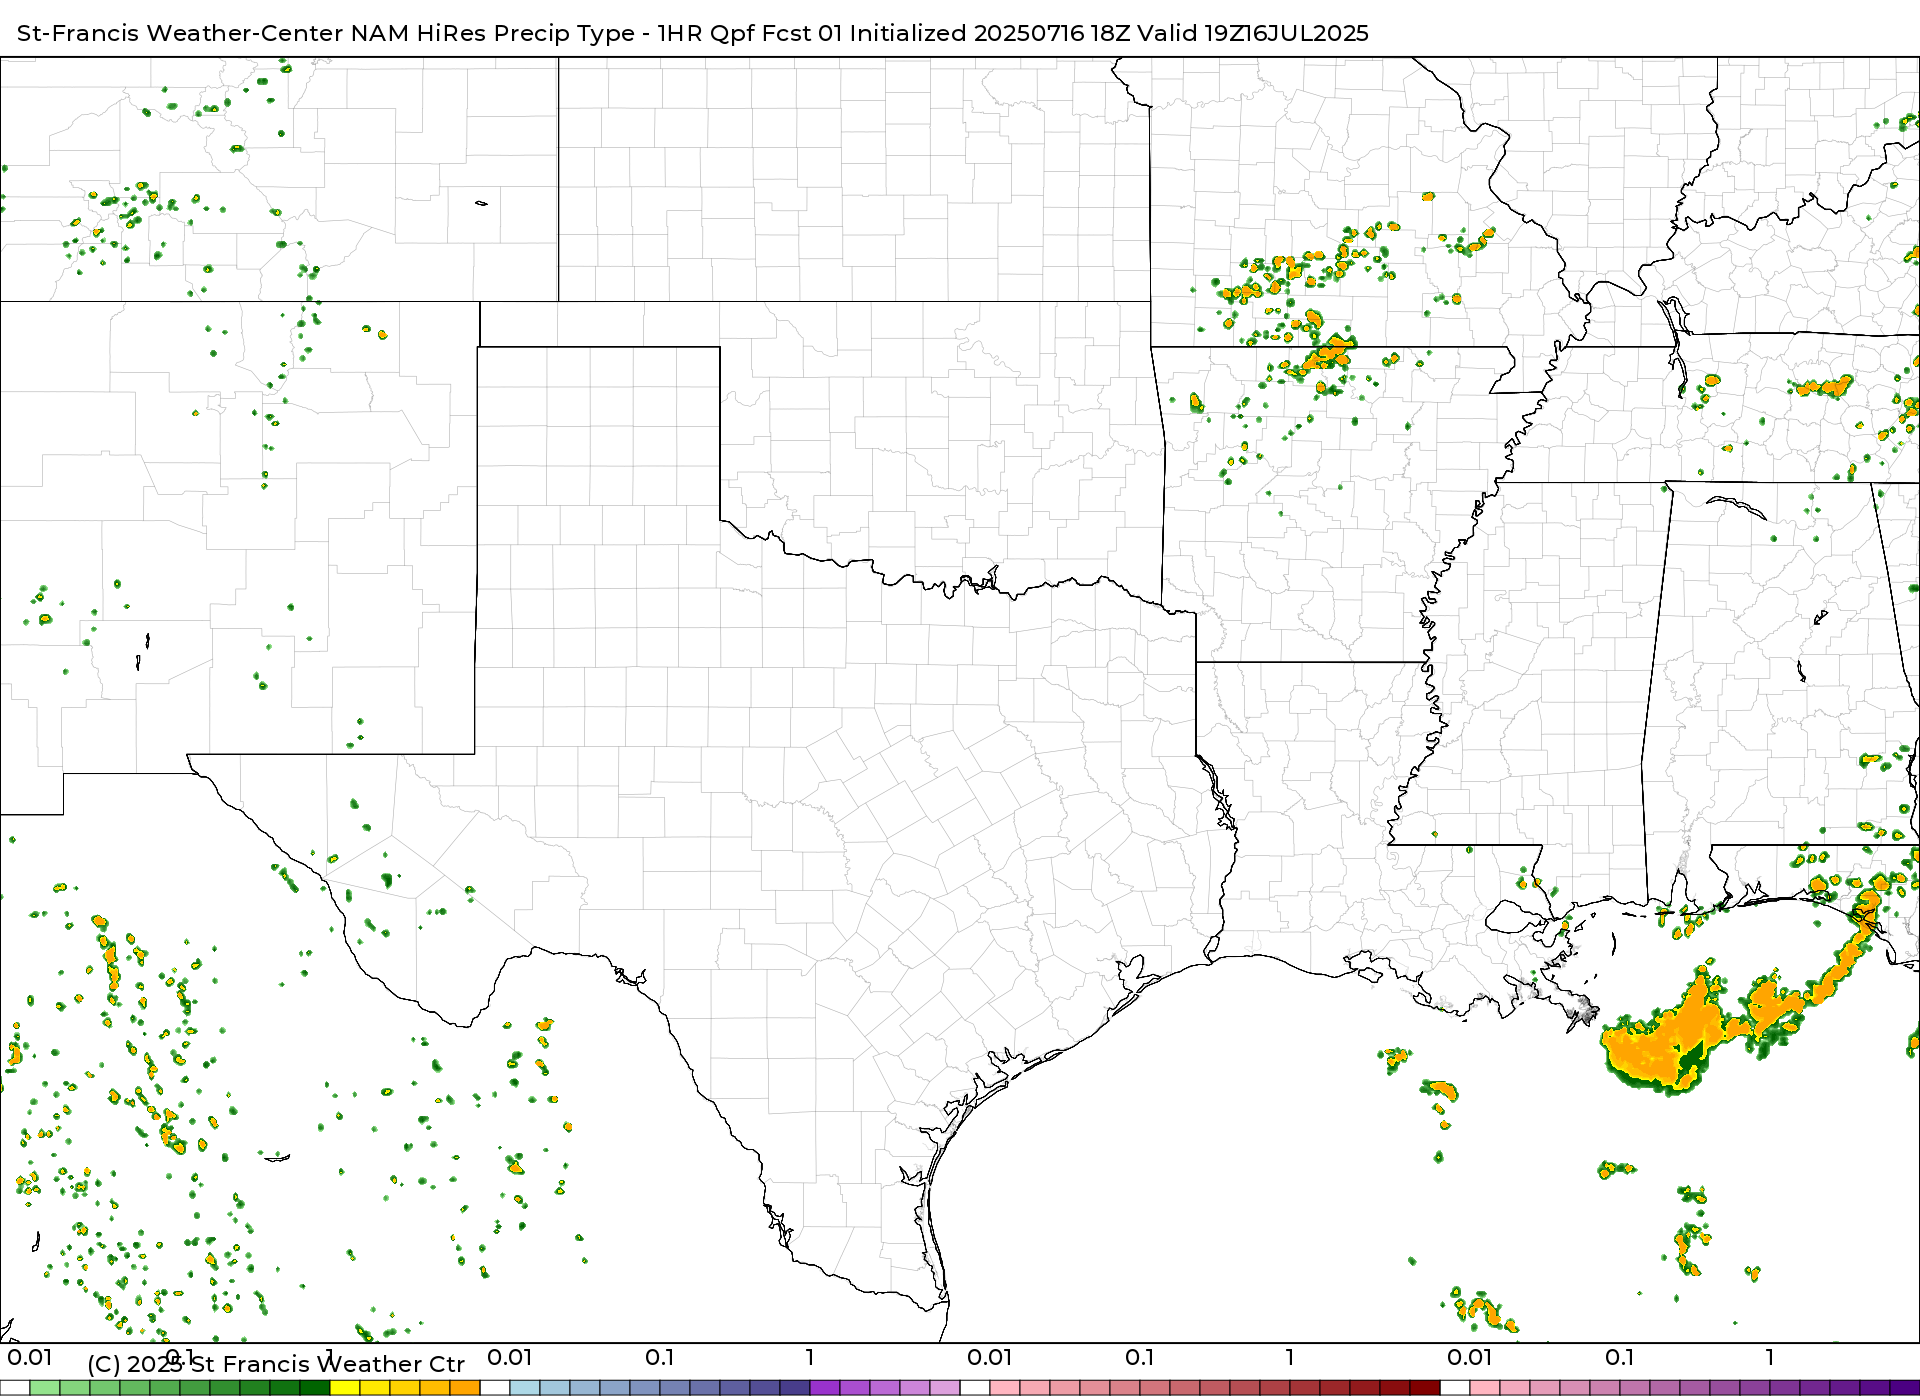Pick the darkest green swatch before yellow
The image size is (1920, 1400).
(315, 1388)
